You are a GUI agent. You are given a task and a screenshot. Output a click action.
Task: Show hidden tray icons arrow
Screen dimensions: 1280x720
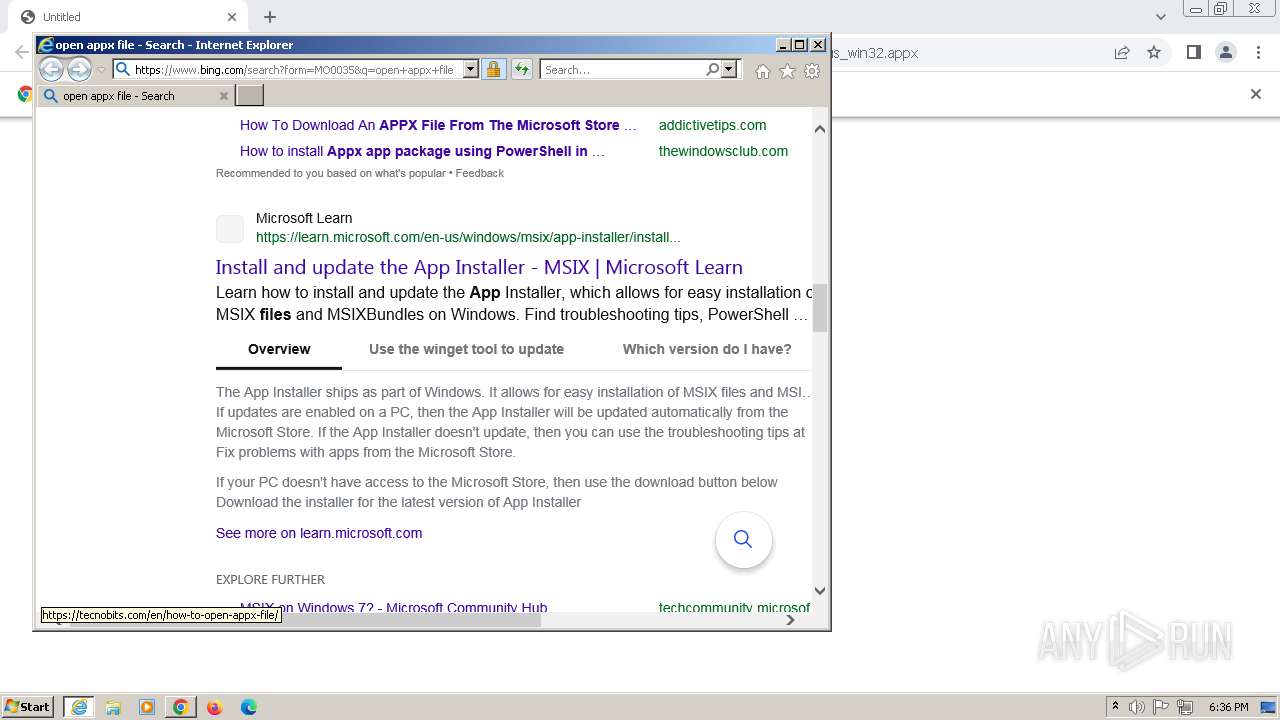point(1115,707)
